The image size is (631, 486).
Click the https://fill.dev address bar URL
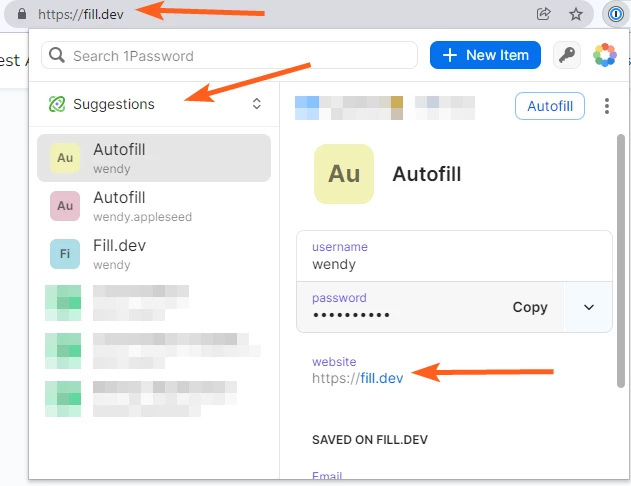click(81, 14)
